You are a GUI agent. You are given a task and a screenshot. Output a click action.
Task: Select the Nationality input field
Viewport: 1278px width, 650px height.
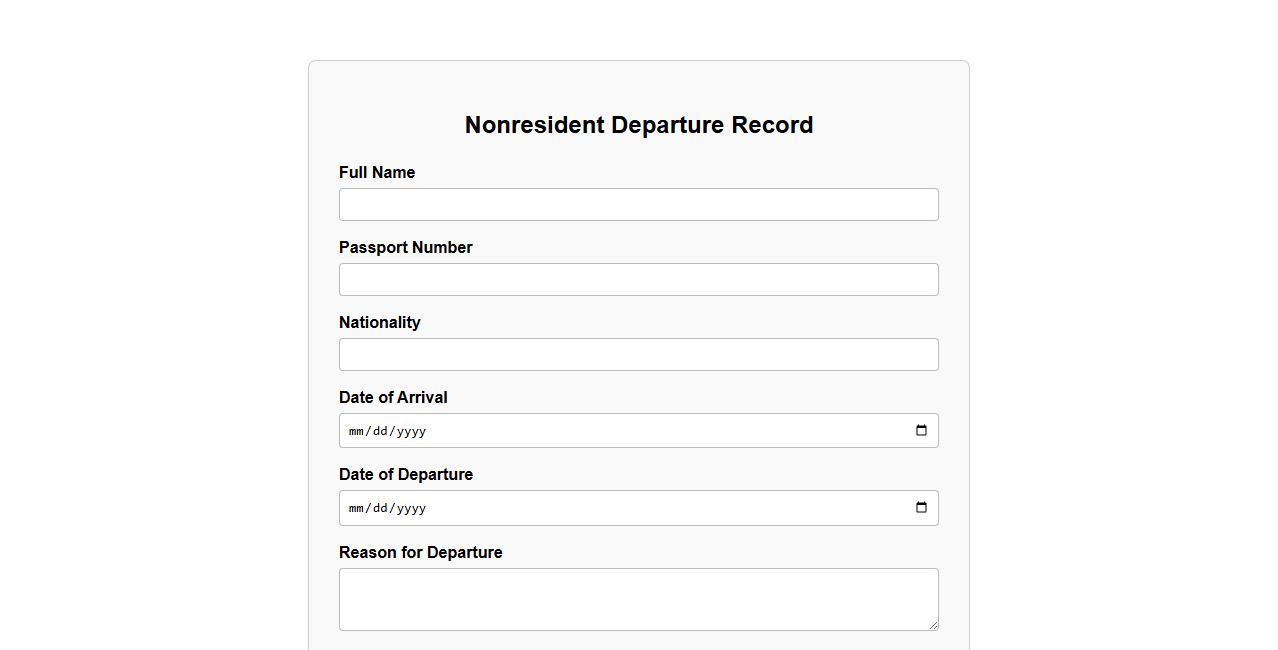[638, 355]
